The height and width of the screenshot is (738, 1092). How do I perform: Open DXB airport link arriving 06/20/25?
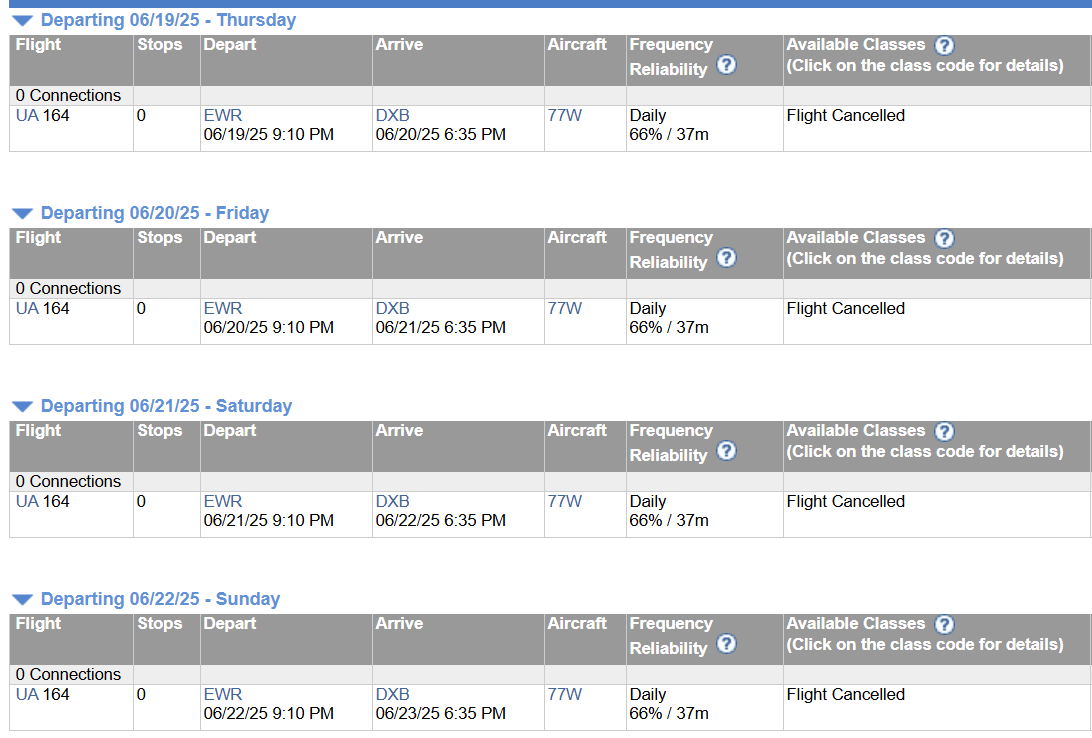[393, 116]
